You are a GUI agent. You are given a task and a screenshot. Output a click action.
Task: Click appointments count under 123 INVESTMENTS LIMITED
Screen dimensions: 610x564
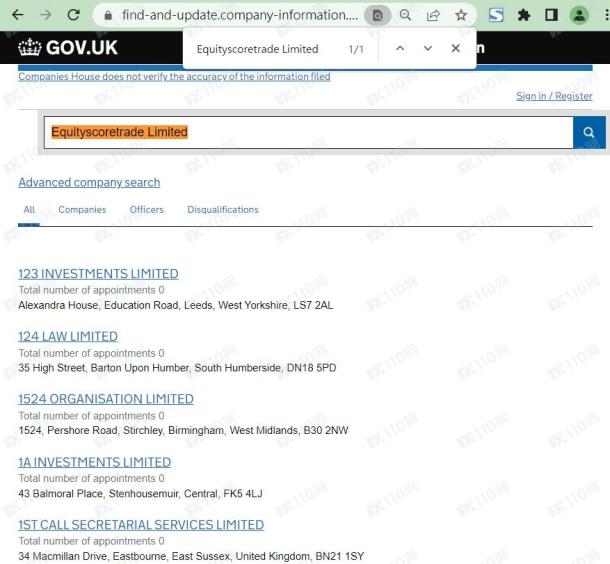(91, 290)
